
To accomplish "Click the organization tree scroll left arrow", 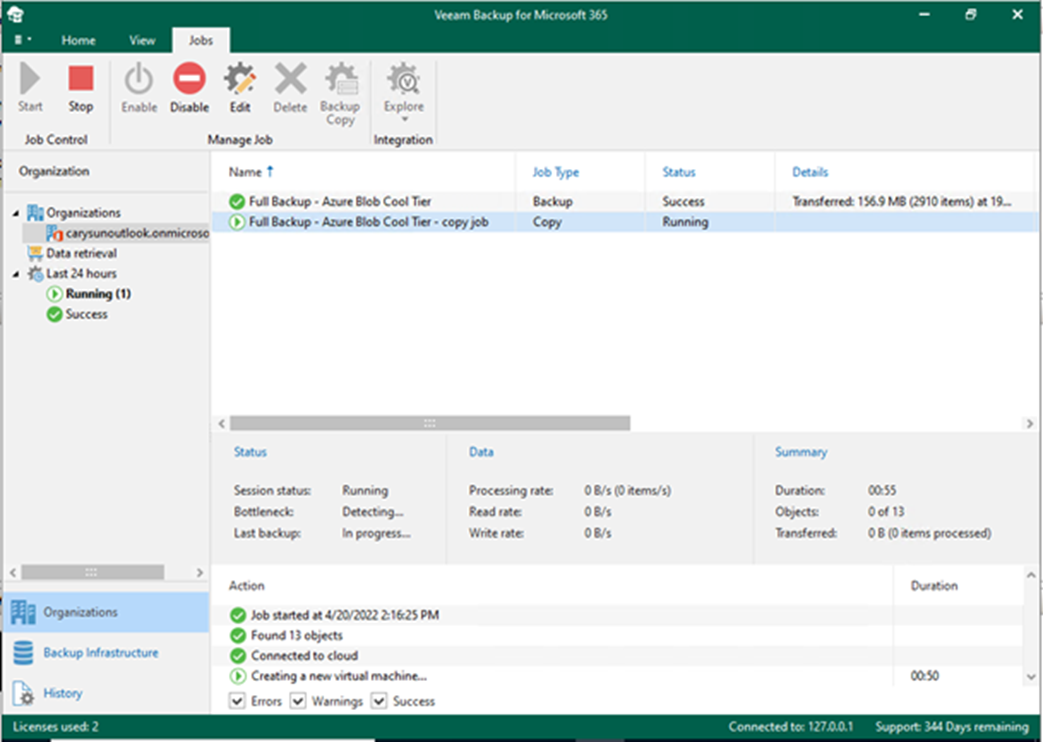I will pos(13,572).
